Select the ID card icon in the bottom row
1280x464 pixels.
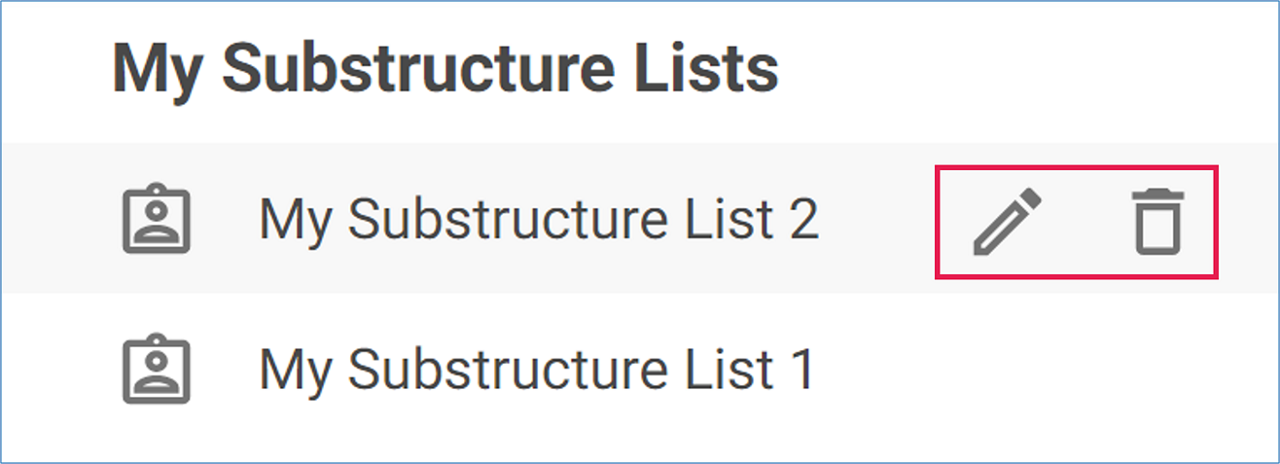pyautogui.click(x=156, y=370)
